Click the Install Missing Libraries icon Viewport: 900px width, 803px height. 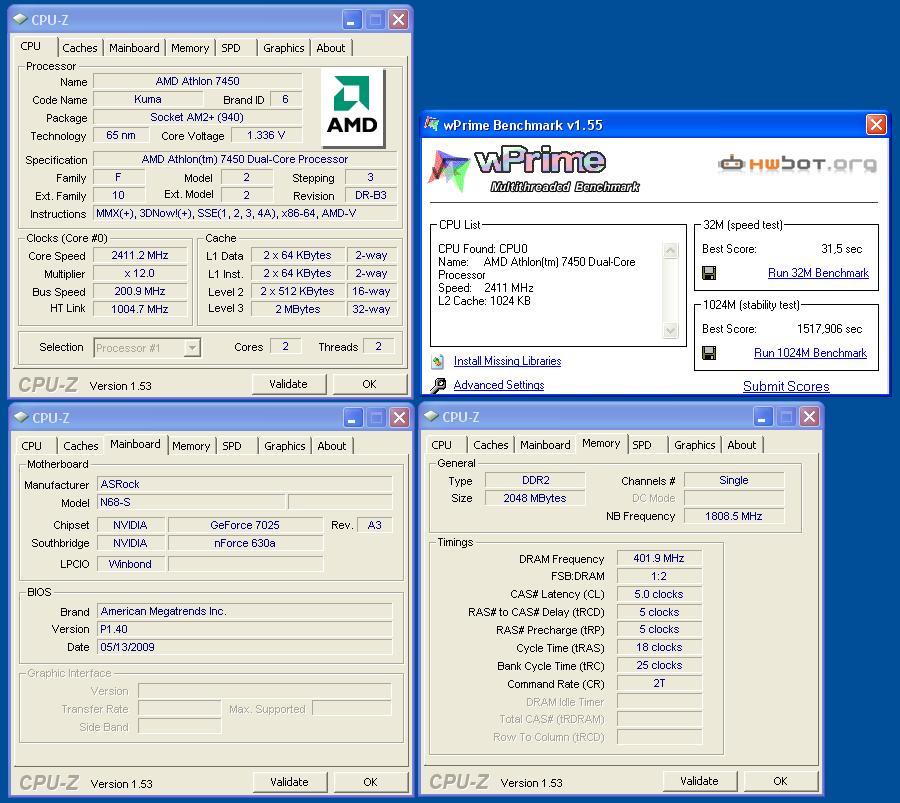pyautogui.click(x=438, y=361)
